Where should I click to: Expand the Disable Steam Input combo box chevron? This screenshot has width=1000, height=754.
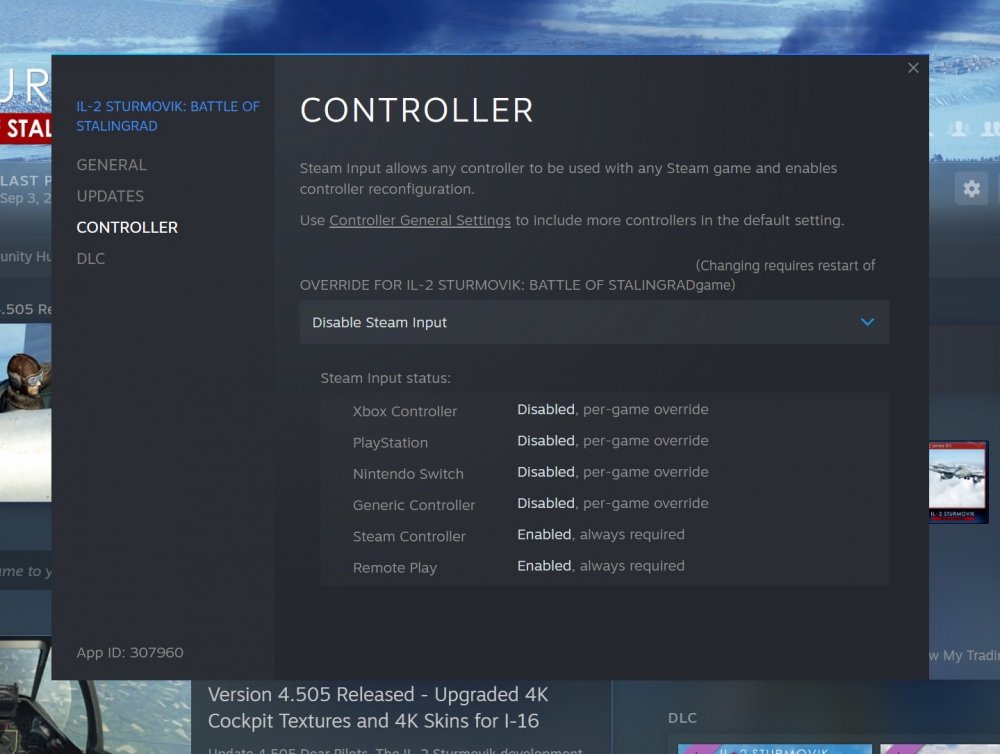point(868,322)
